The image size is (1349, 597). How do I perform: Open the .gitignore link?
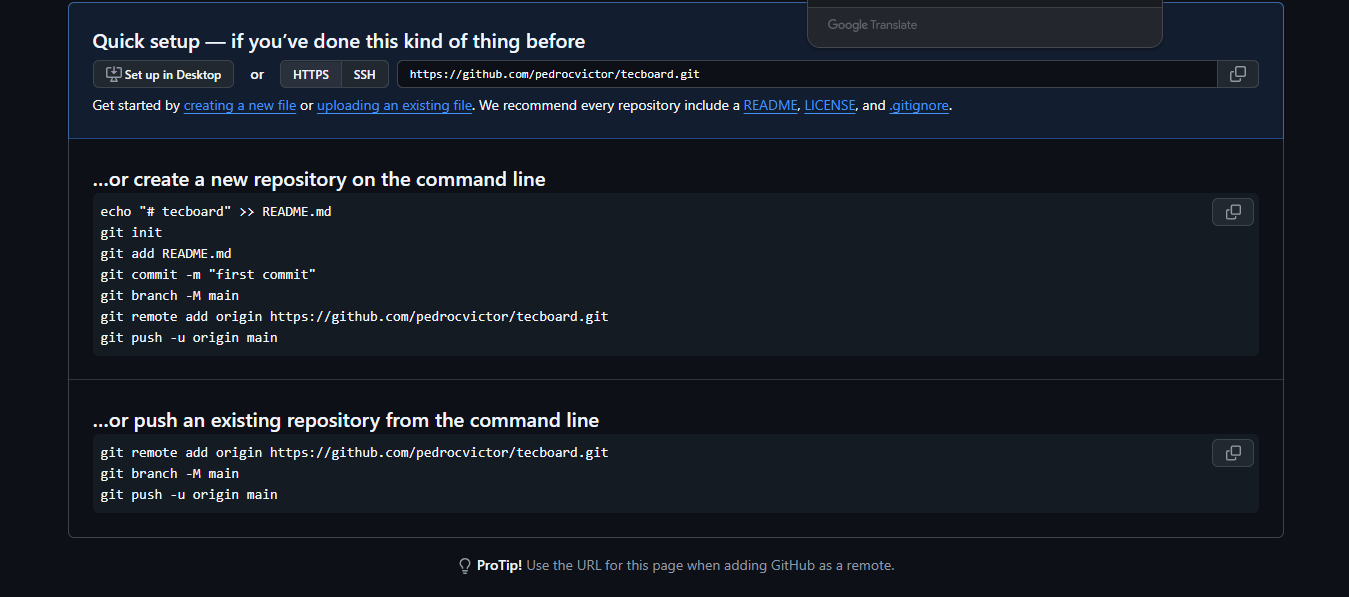pyautogui.click(x=919, y=105)
